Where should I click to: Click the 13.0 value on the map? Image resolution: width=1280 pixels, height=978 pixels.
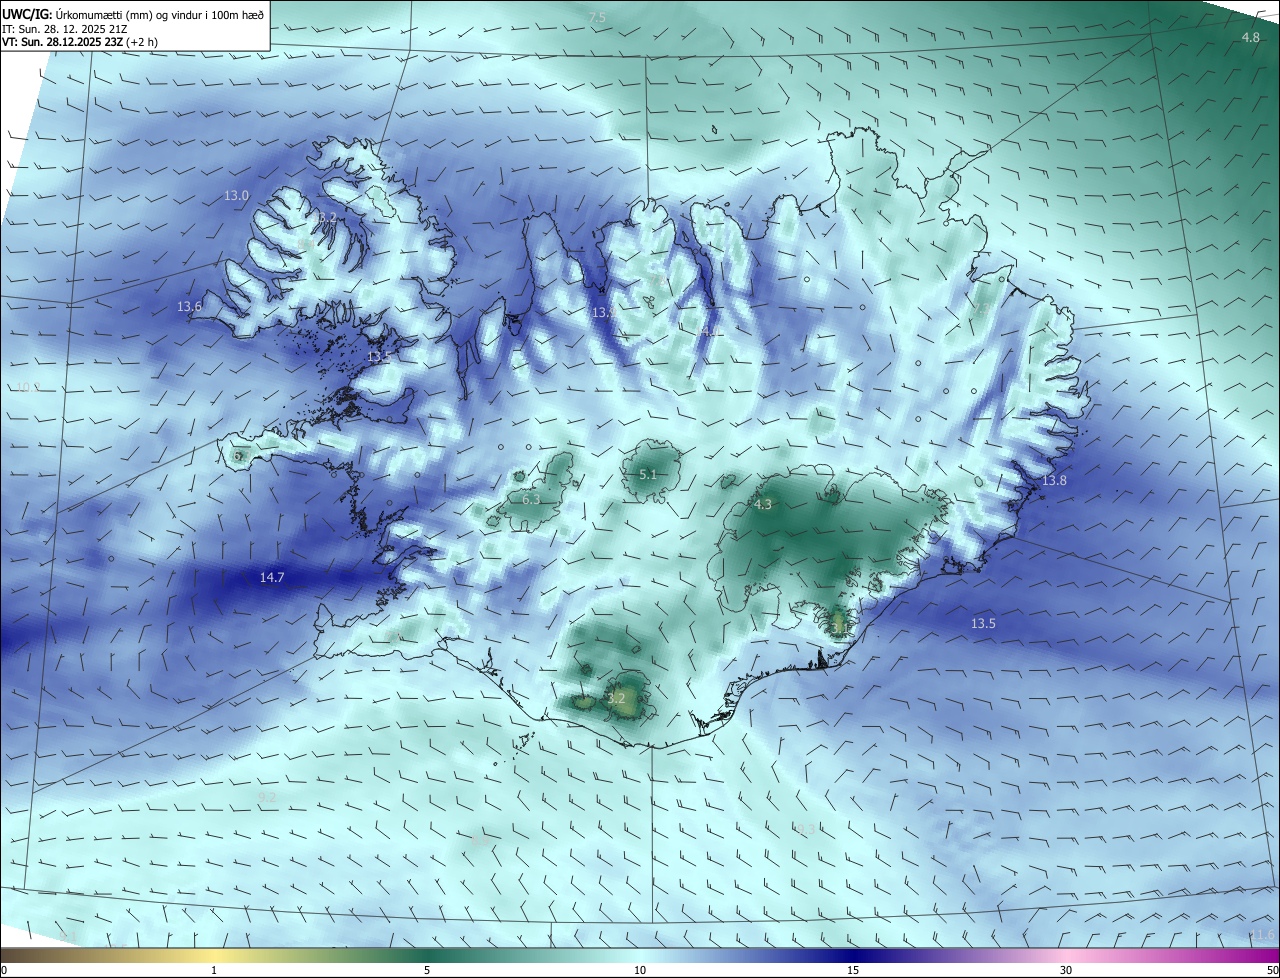[236, 196]
